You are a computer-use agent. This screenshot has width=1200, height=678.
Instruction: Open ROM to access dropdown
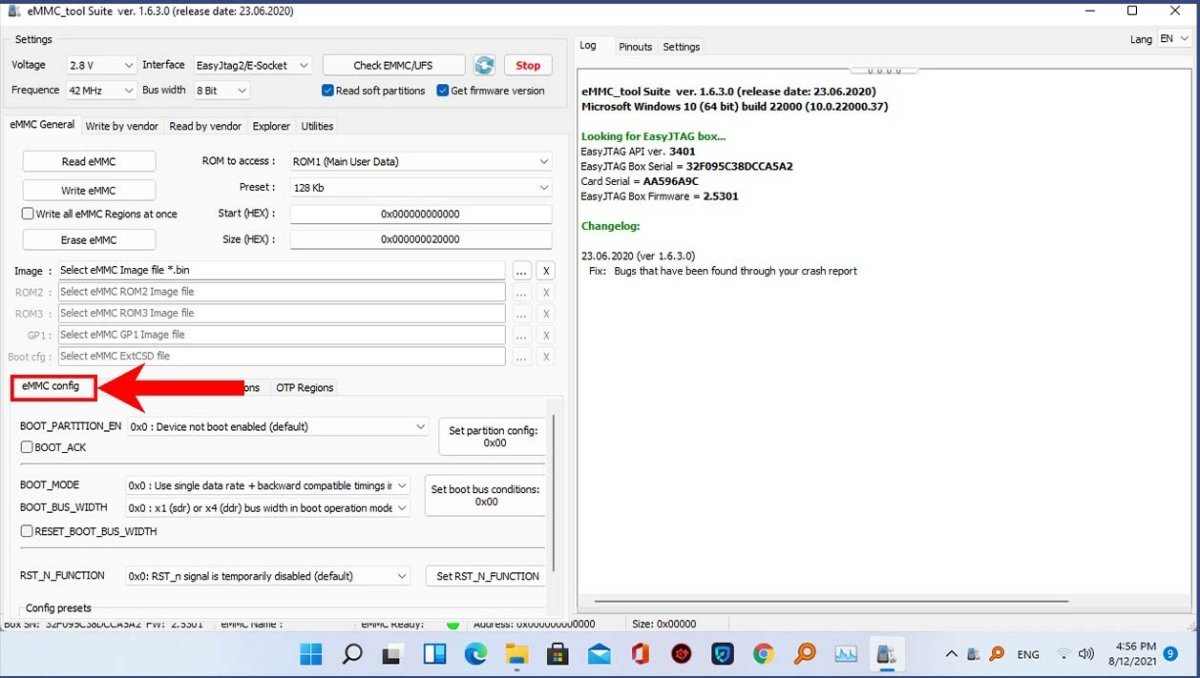(x=421, y=161)
